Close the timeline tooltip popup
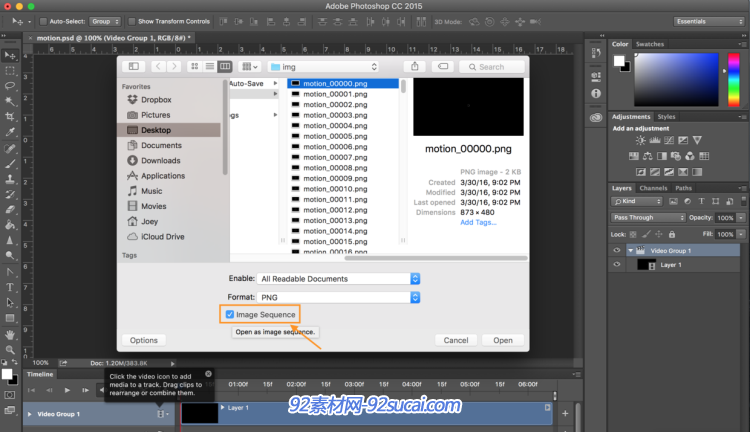Viewport: 750px width, 432px height. pyautogui.click(x=209, y=374)
